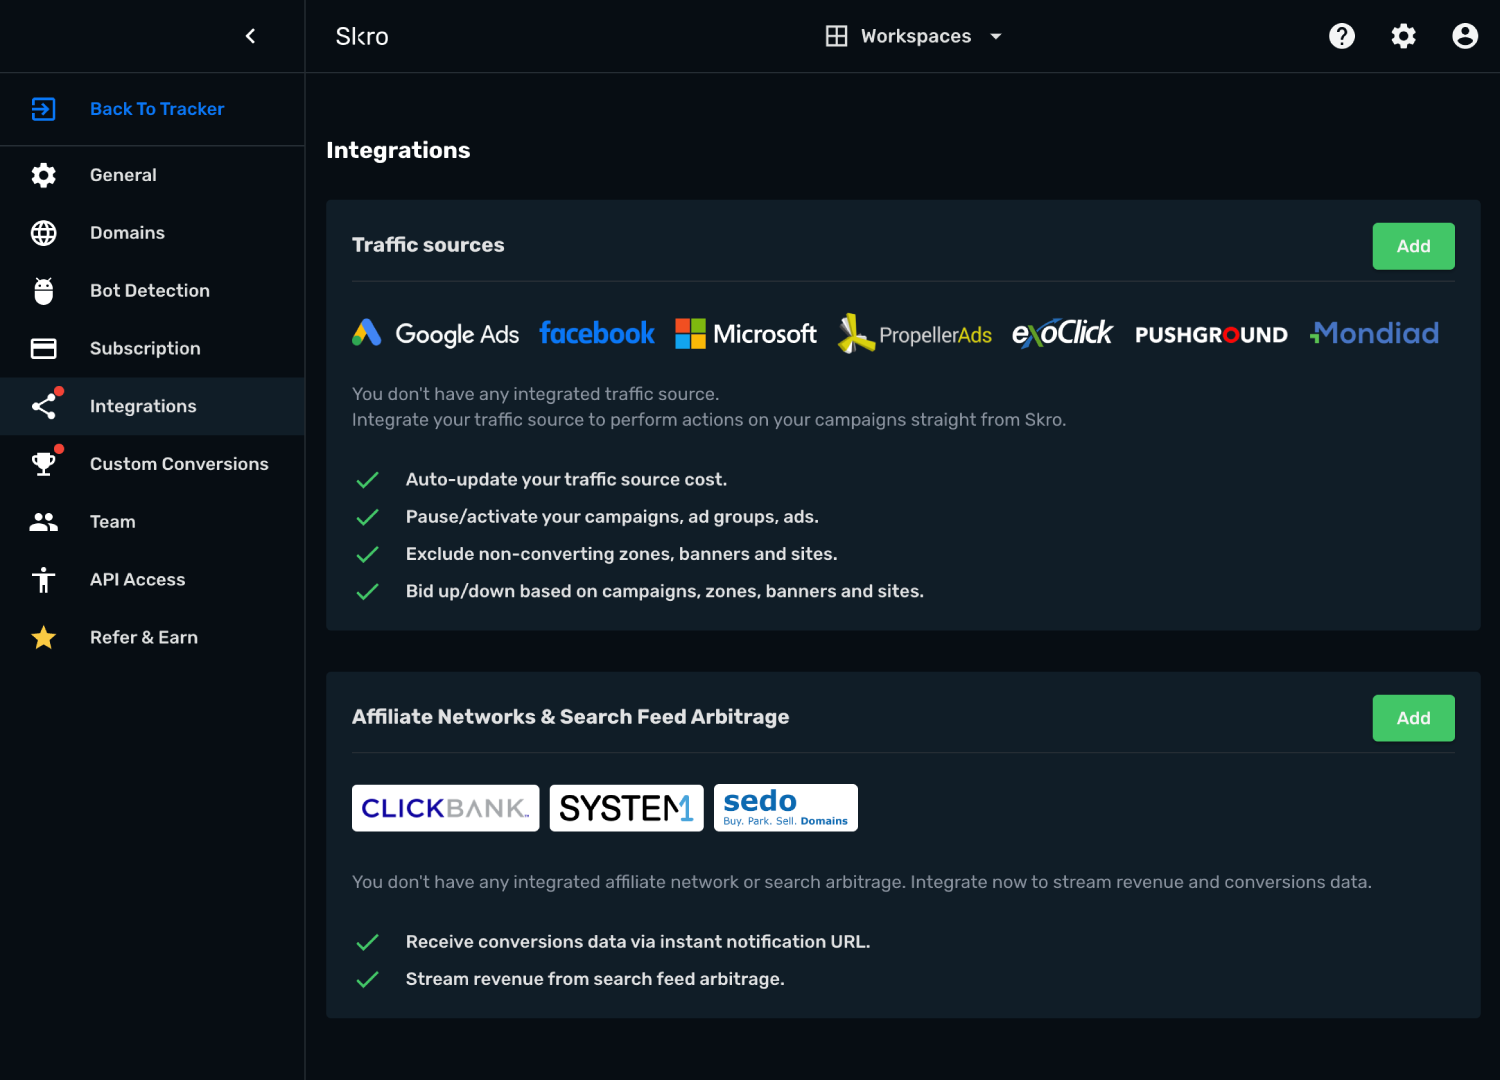This screenshot has width=1500, height=1080.
Task: Click the Microsoft logo
Action: point(746,333)
